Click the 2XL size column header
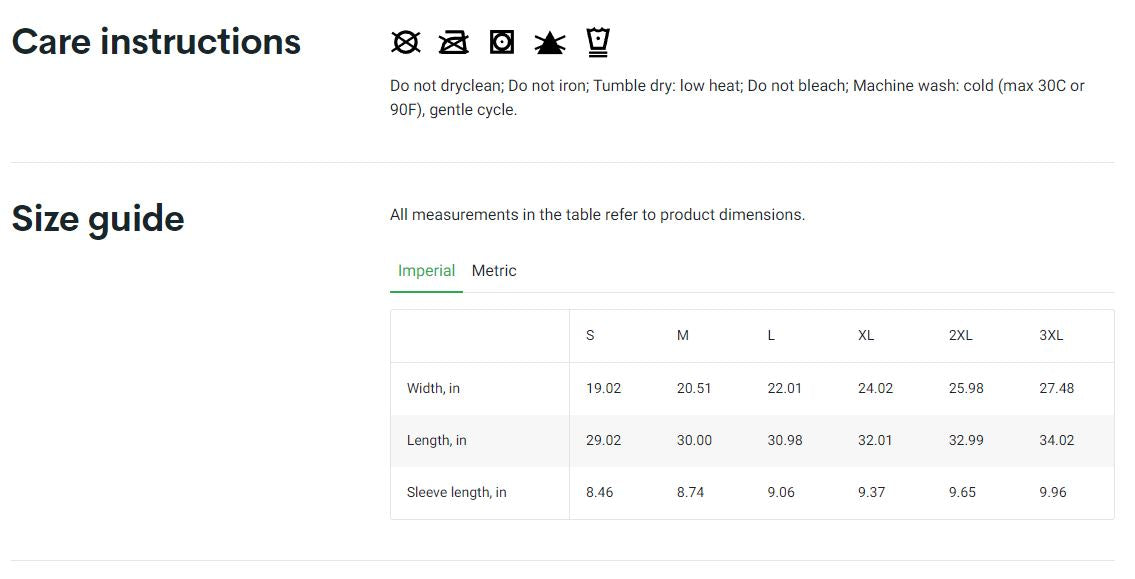This screenshot has width=1135, height=579. (x=960, y=336)
